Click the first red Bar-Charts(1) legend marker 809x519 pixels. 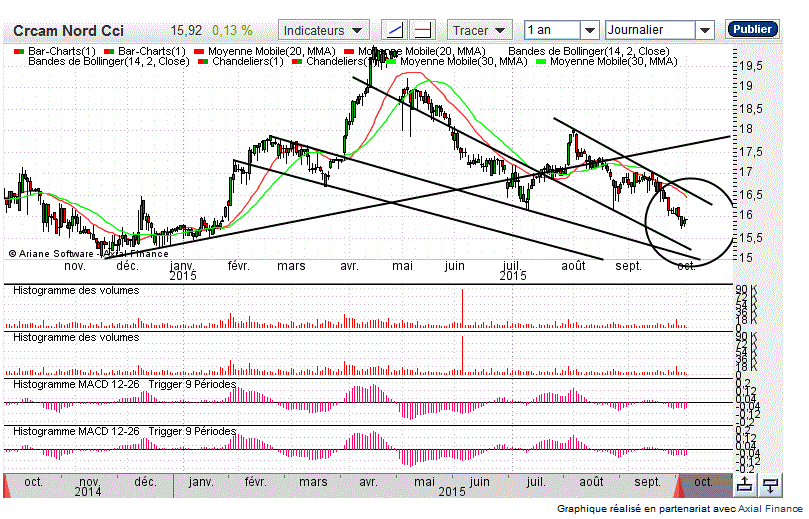[18, 50]
